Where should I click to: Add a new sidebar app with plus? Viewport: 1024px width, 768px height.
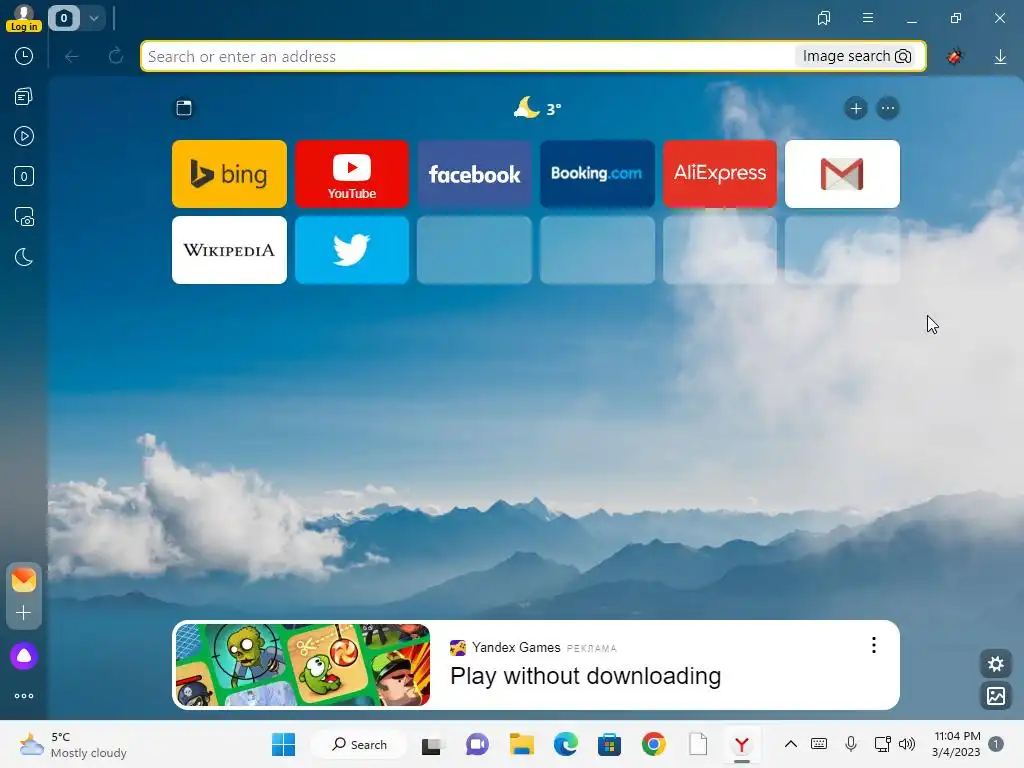(24, 613)
